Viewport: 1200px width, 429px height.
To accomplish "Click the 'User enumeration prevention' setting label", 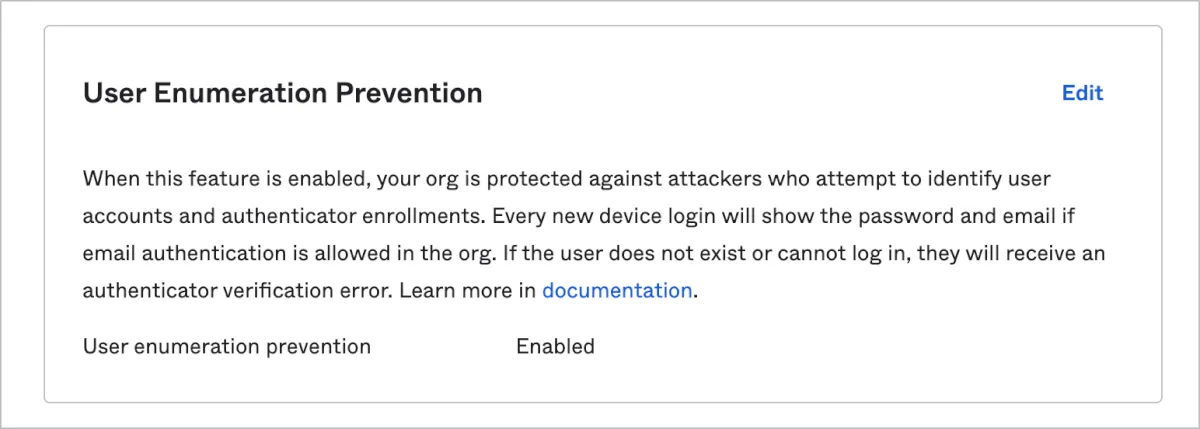I will 227,347.
